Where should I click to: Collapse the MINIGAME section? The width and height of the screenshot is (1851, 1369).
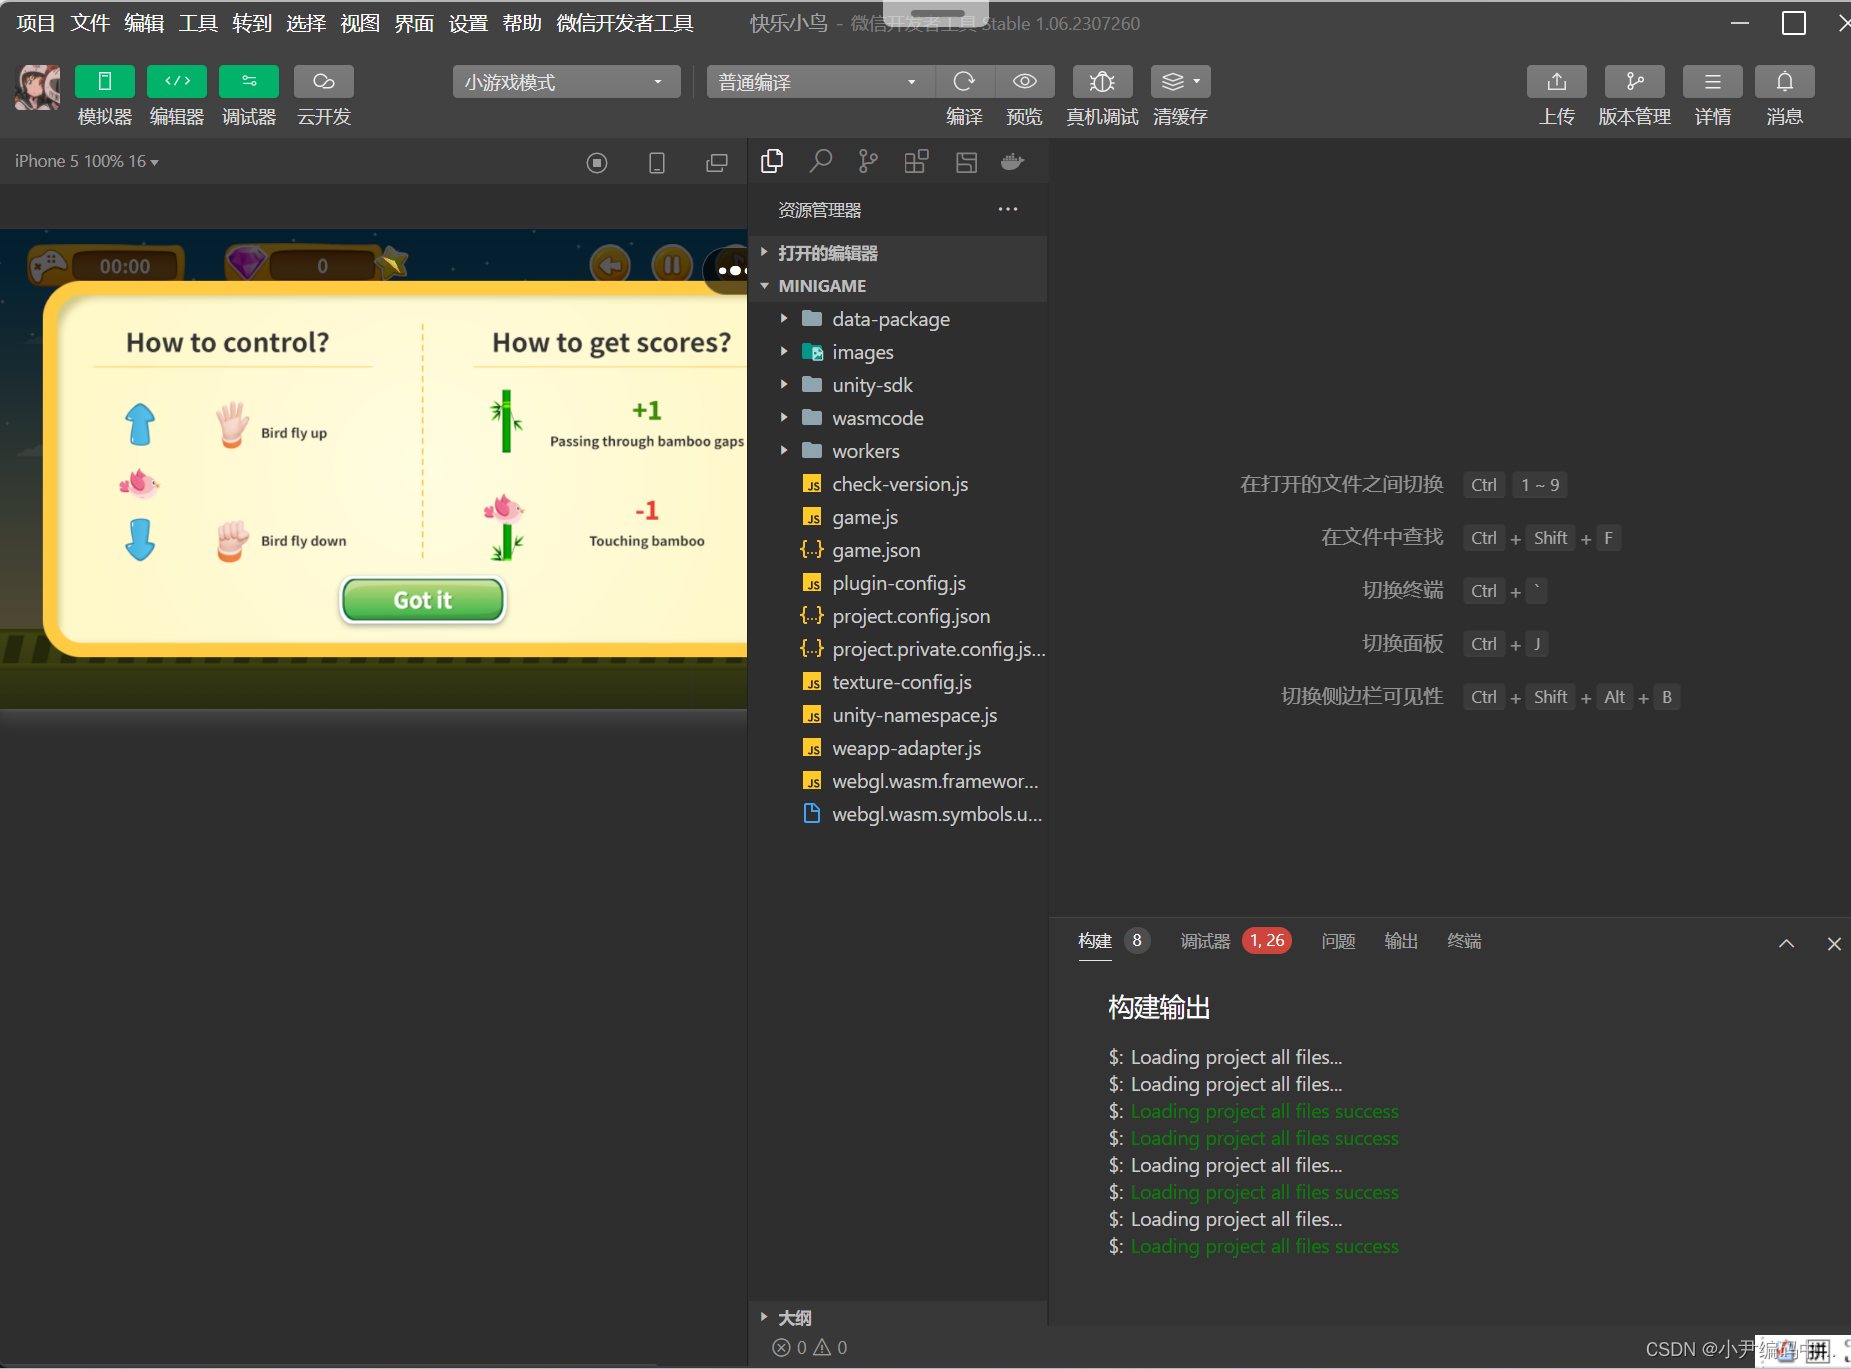click(898, 286)
